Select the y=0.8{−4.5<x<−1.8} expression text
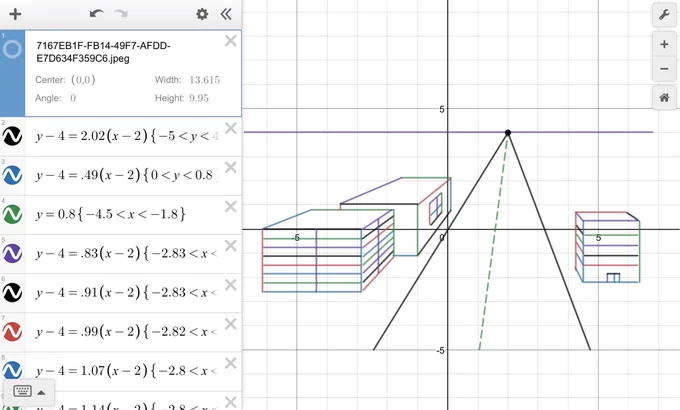This screenshot has width=680, height=410. pos(111,214)
